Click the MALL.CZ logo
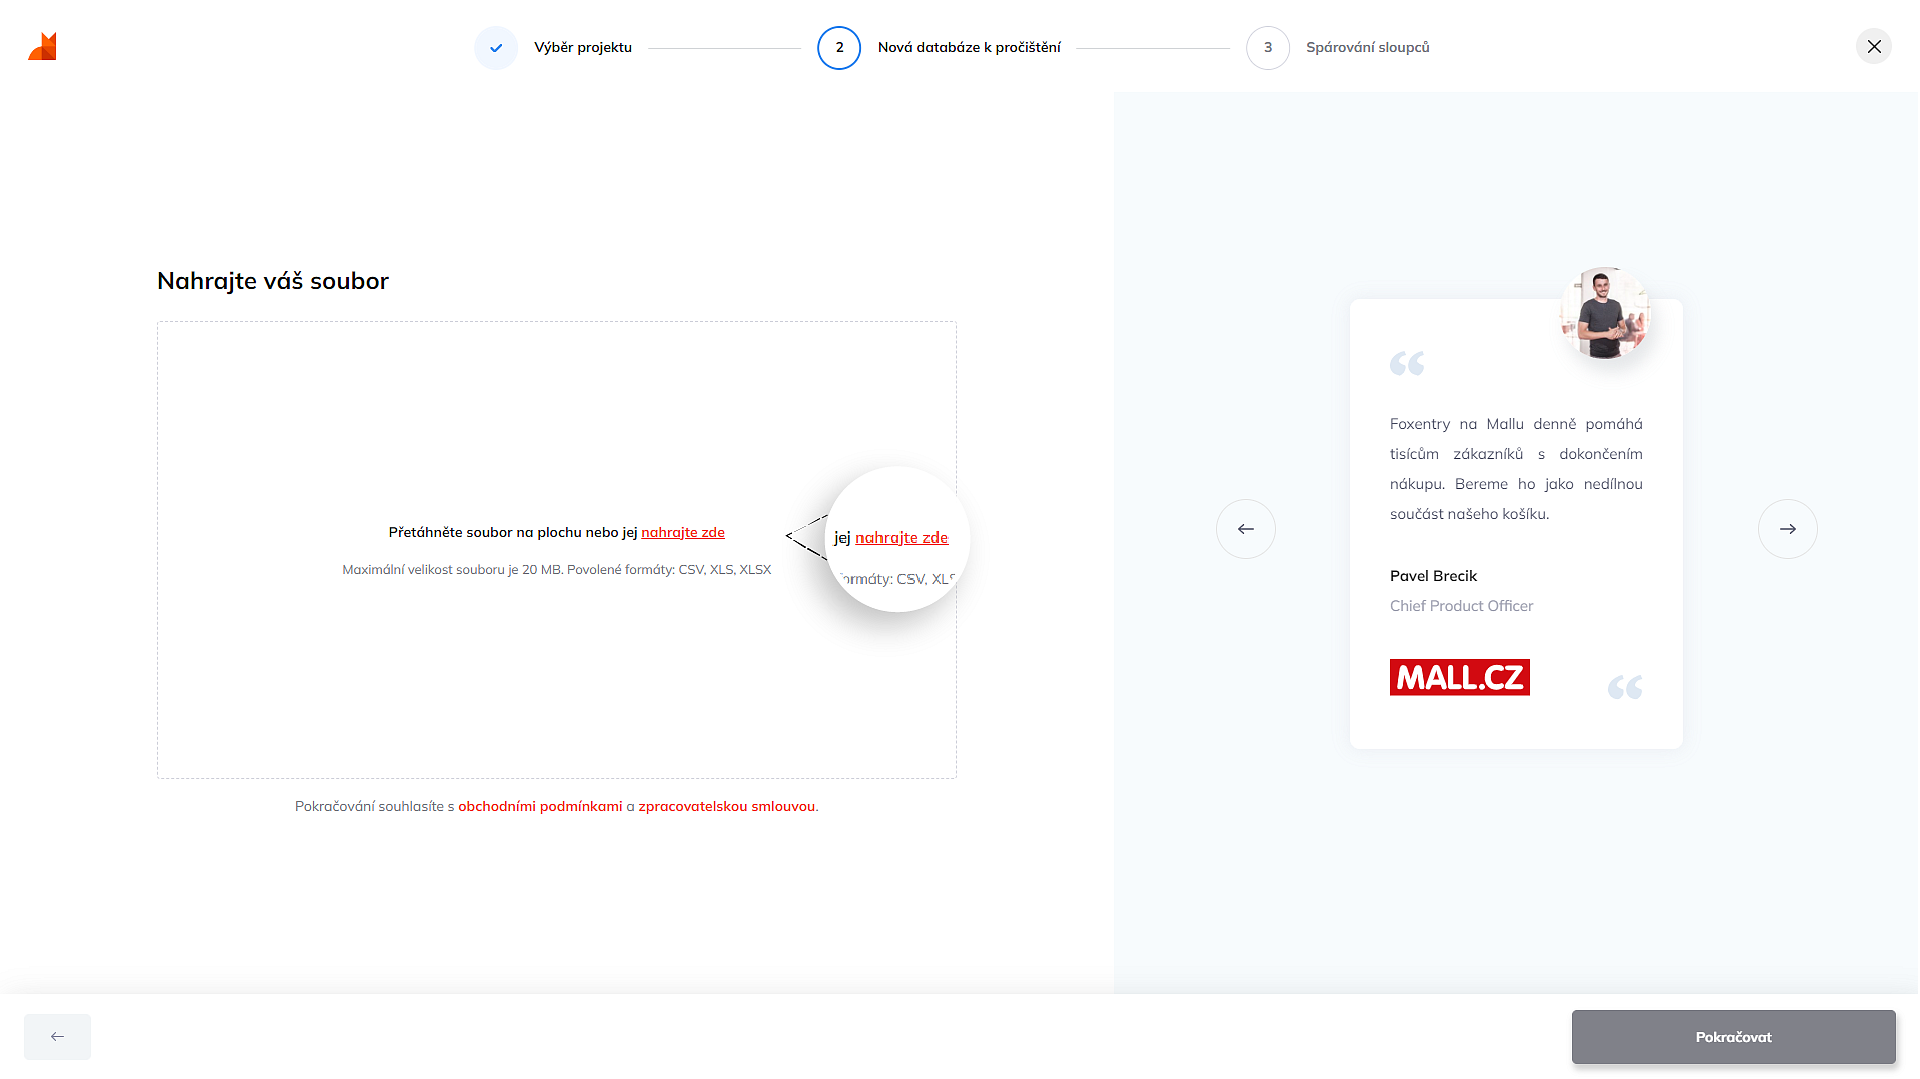 tap(1459, 678)
